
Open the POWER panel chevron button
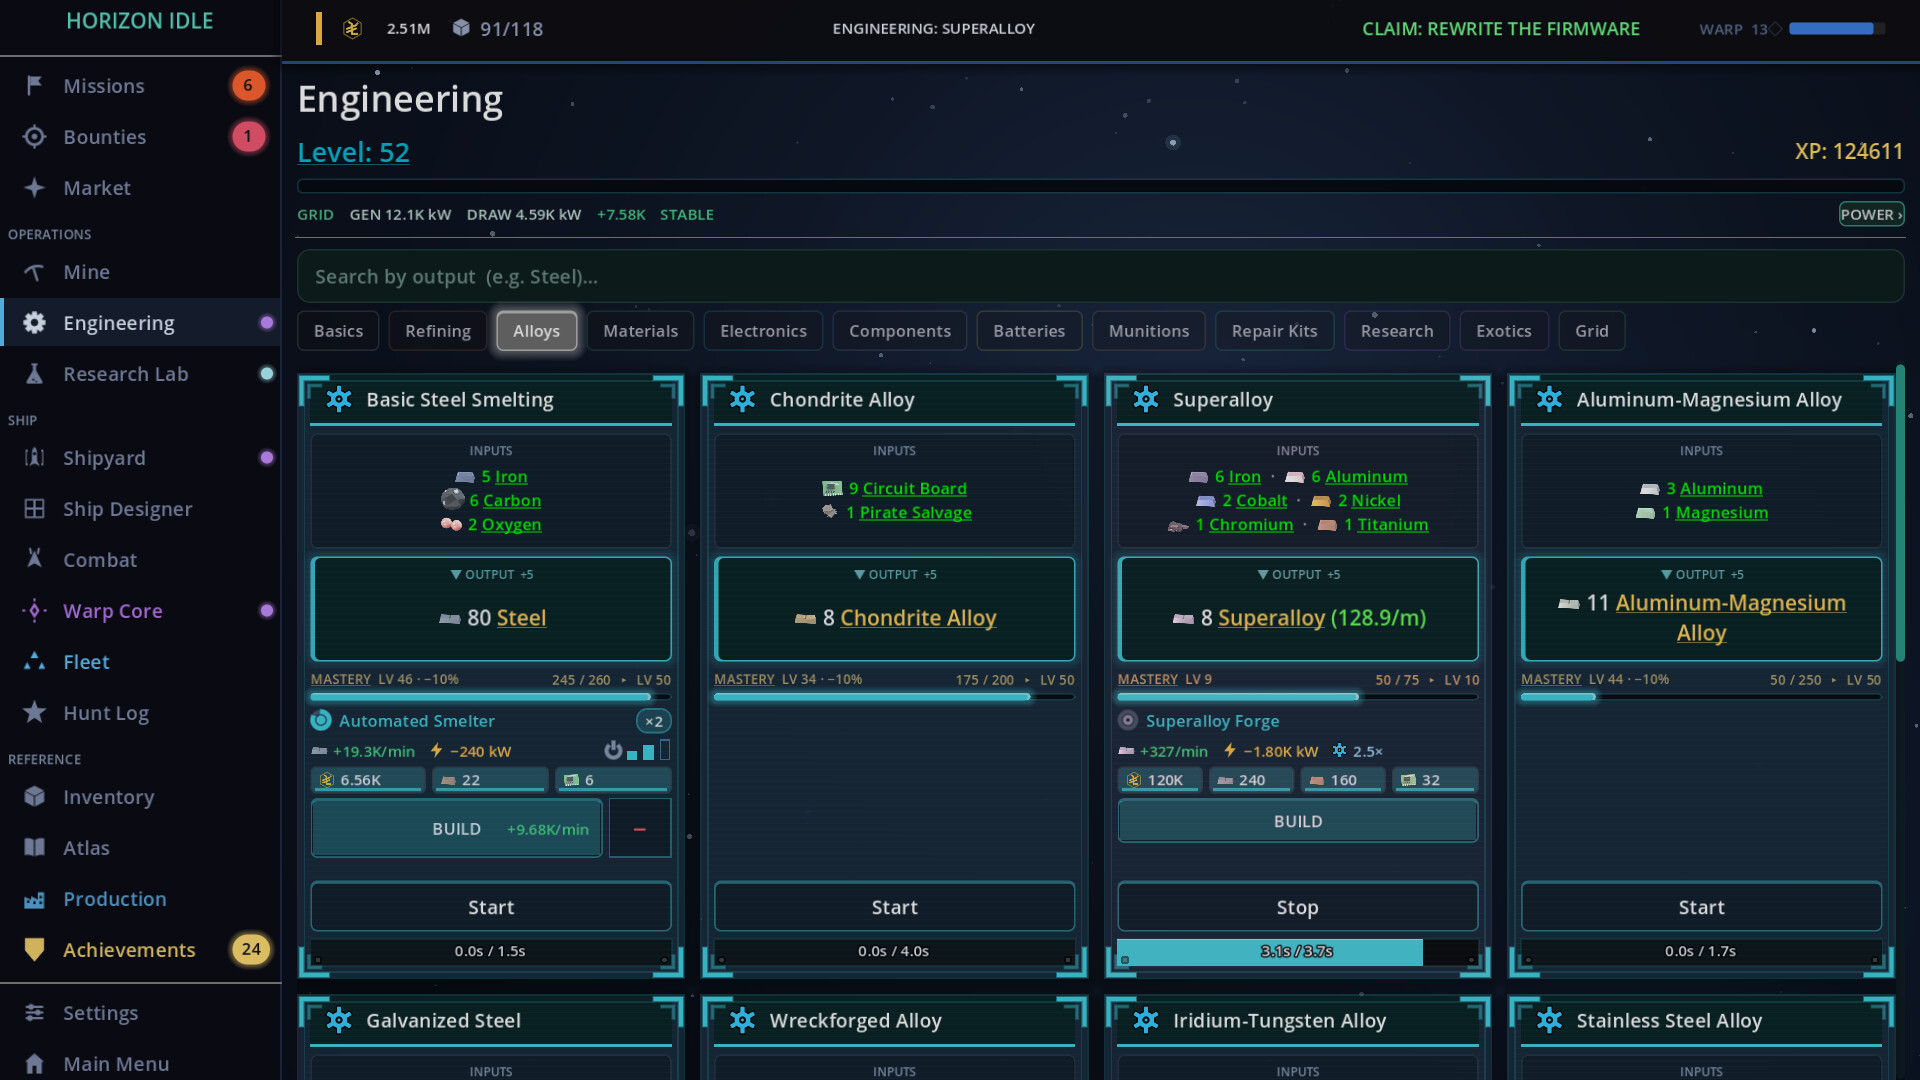point(1871,214)
